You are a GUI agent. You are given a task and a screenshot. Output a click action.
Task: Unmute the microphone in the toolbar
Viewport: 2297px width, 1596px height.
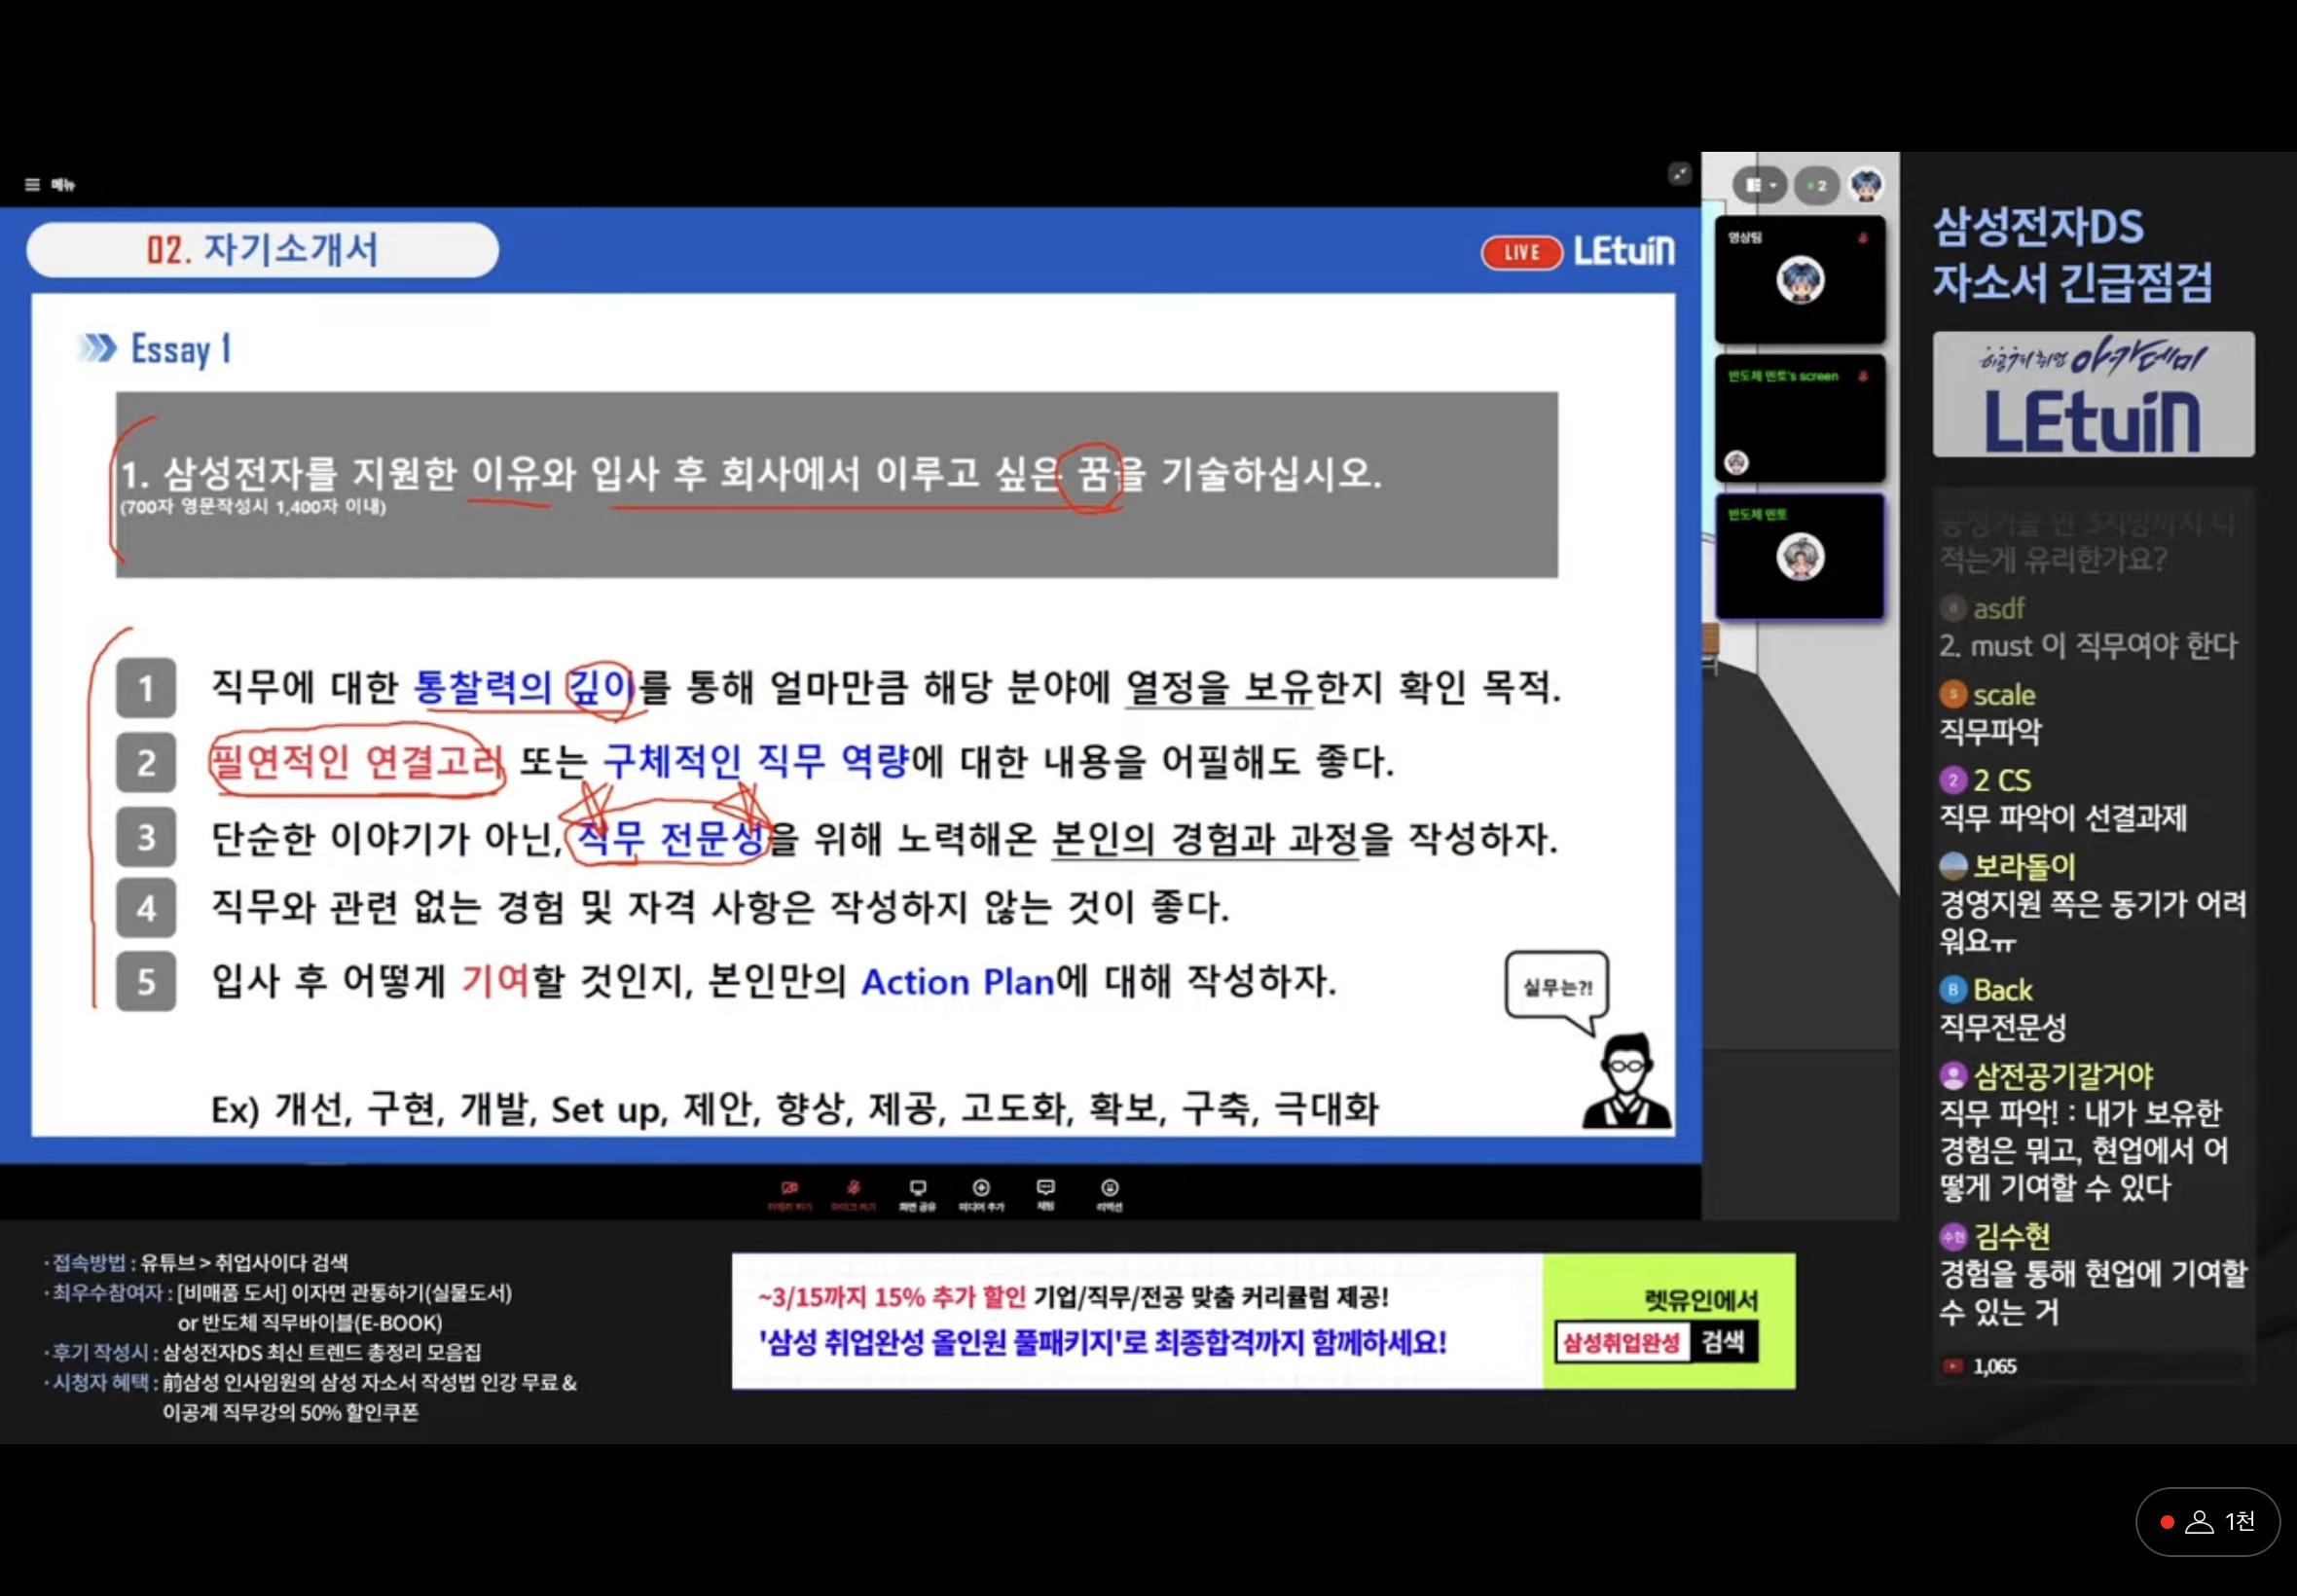[853, 1190]
